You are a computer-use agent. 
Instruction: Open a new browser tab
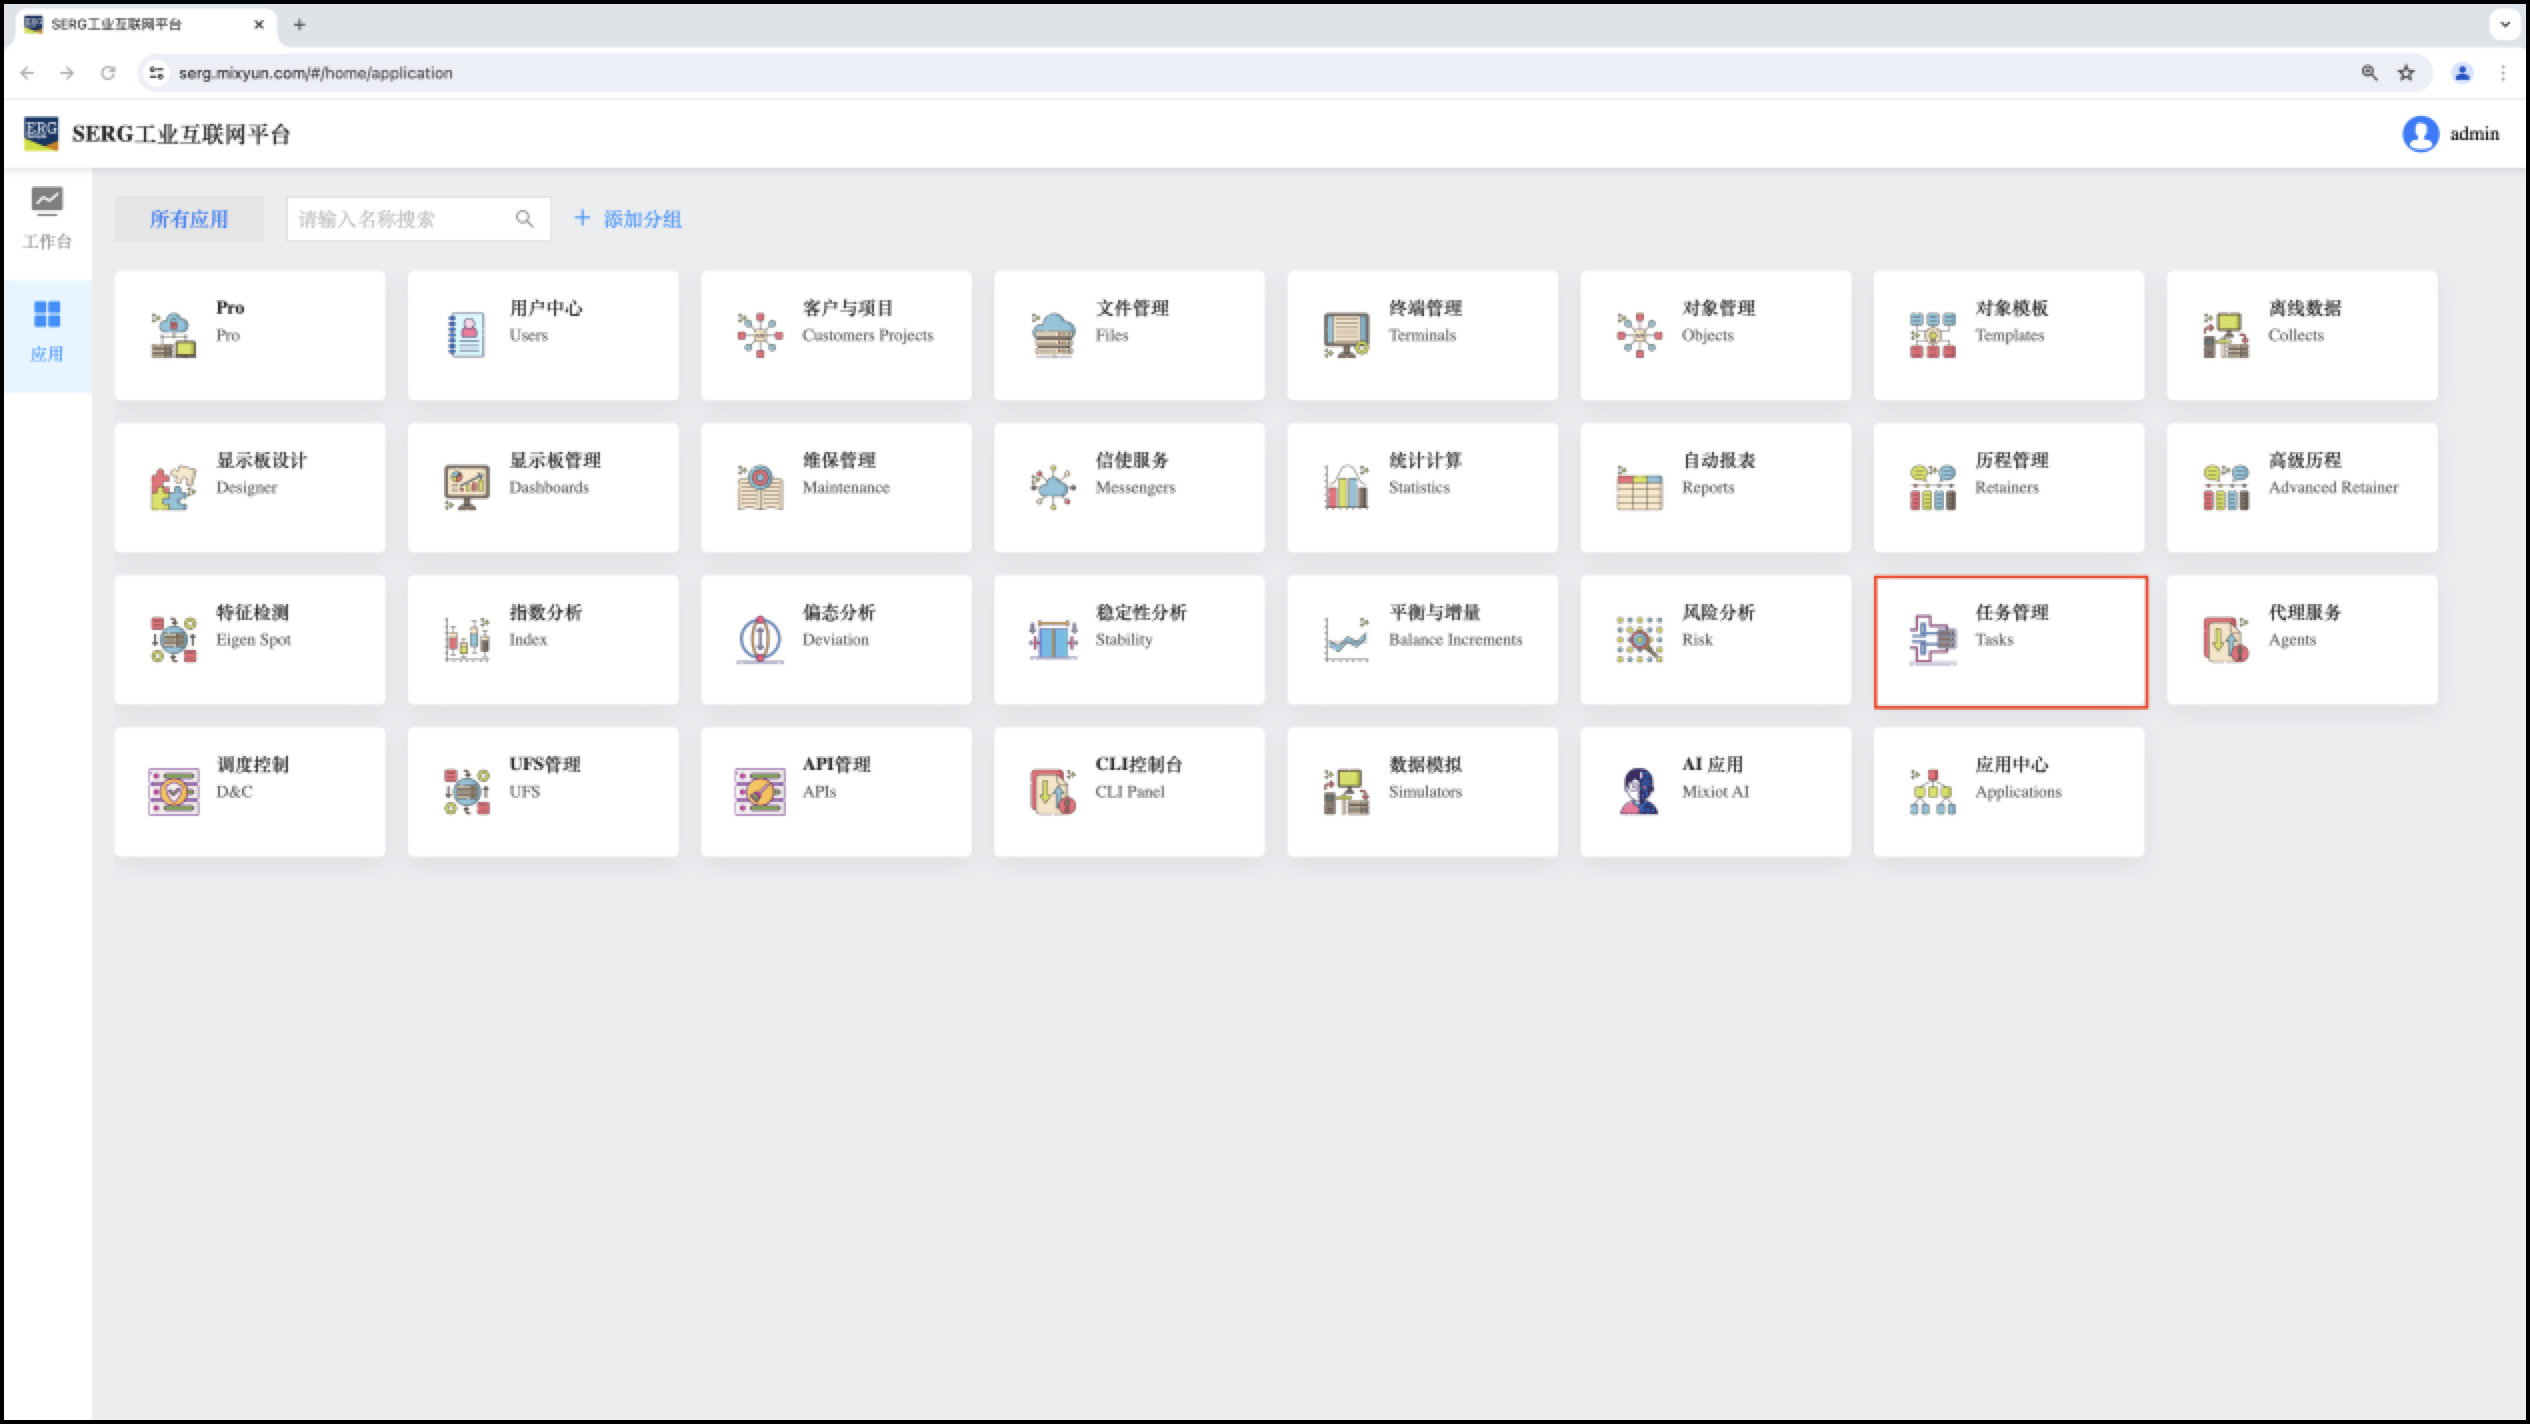(x=299, y=24)
